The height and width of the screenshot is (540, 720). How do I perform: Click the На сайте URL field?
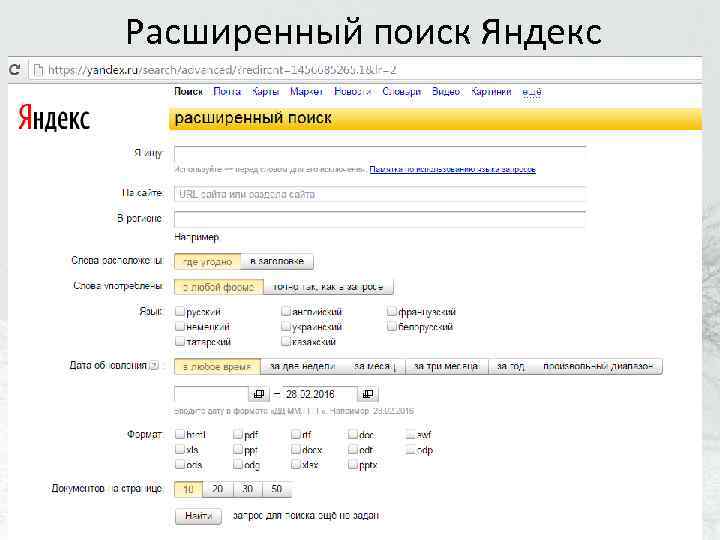[380, 194]
